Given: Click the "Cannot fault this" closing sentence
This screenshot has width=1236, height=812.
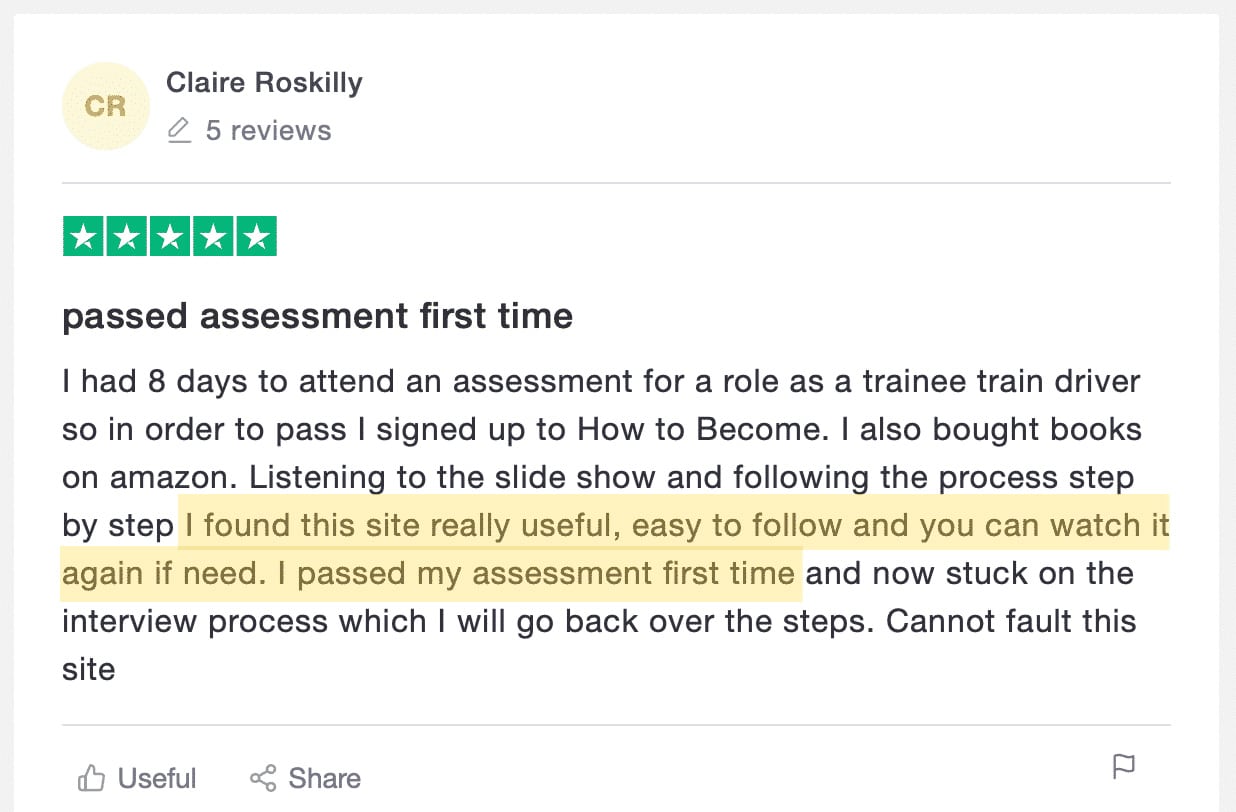Looking at the screenshot, I should [1011, 621].
